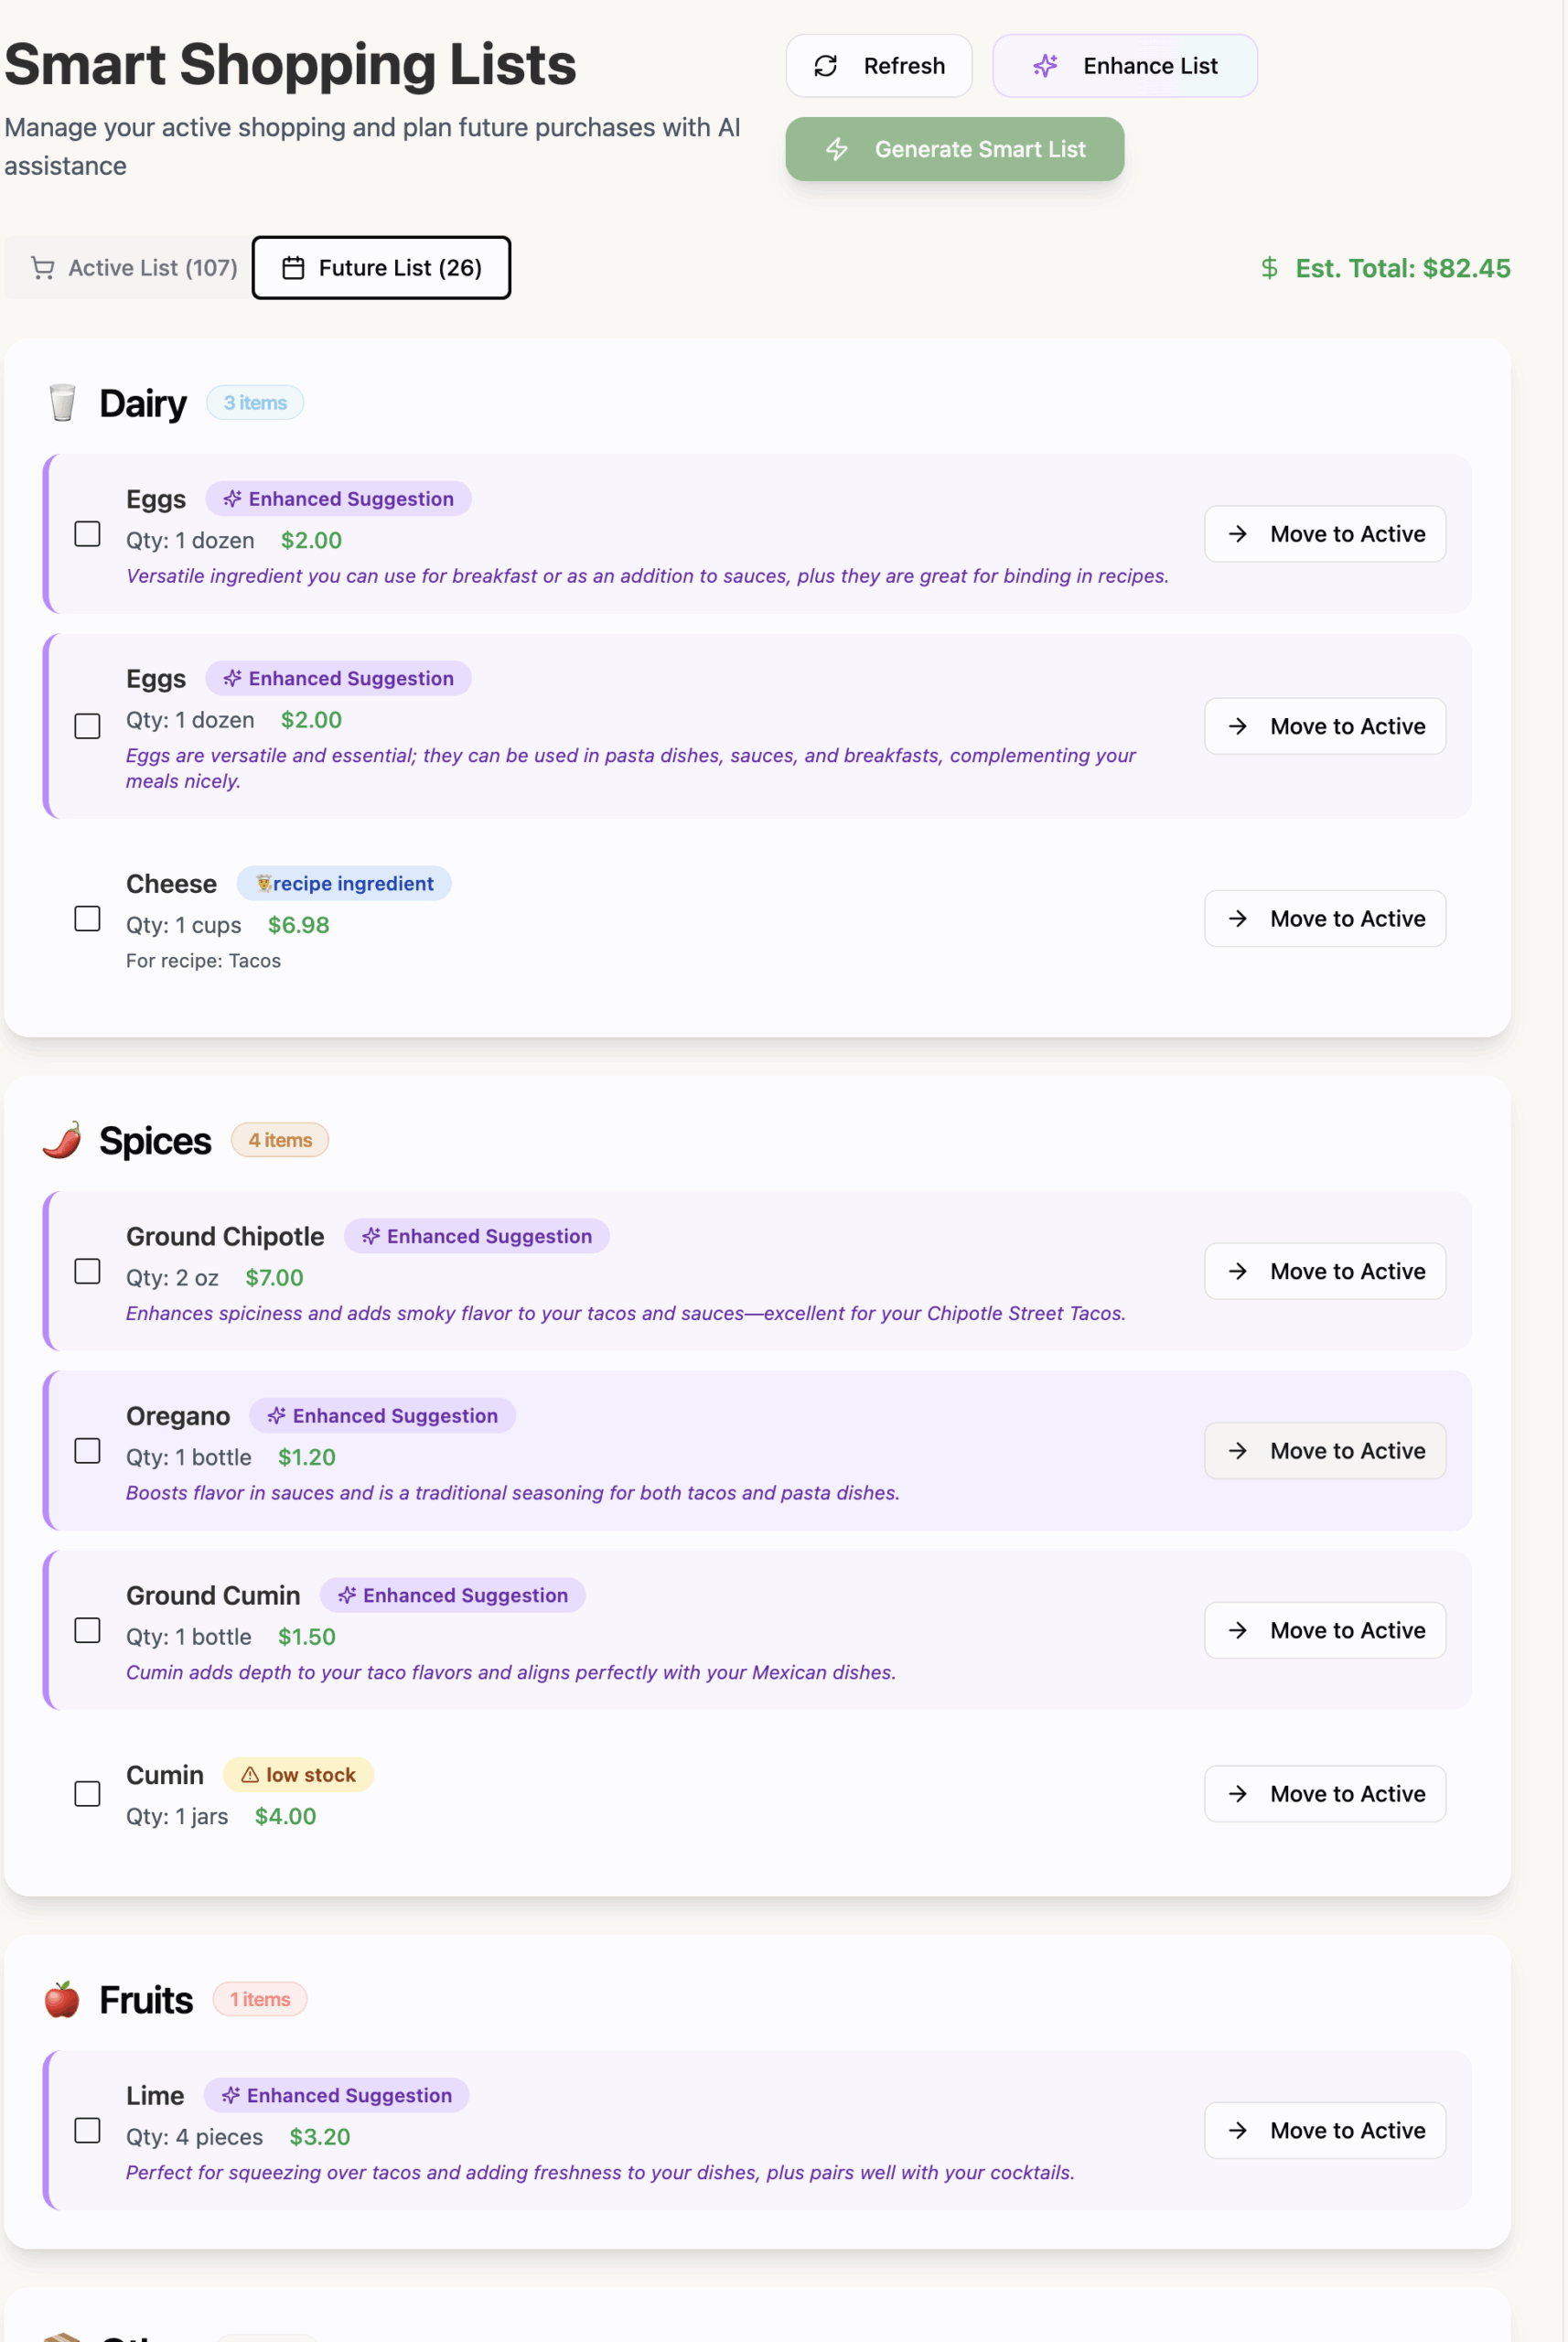Click the recipe ingredient tag on Cheese
Screen dimensions: 1568x2342
344,883
